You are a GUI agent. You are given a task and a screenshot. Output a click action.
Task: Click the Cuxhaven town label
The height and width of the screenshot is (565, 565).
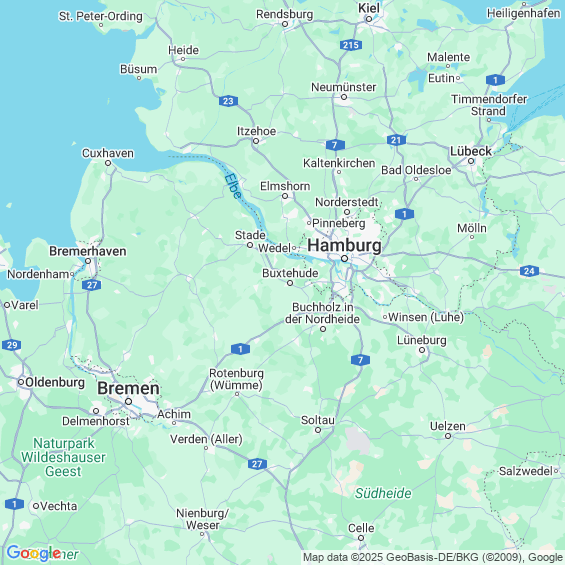[x=108, y=153]
